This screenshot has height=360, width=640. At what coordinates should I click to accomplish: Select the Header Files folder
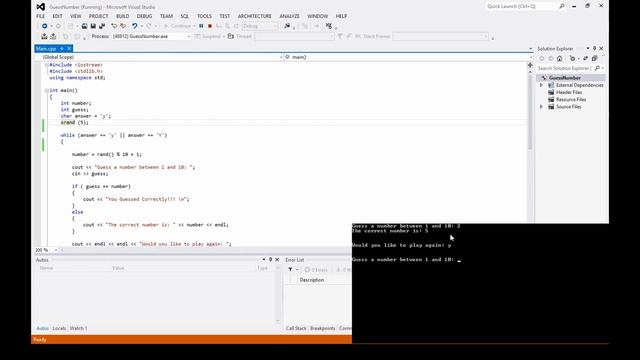click(569, 93)
